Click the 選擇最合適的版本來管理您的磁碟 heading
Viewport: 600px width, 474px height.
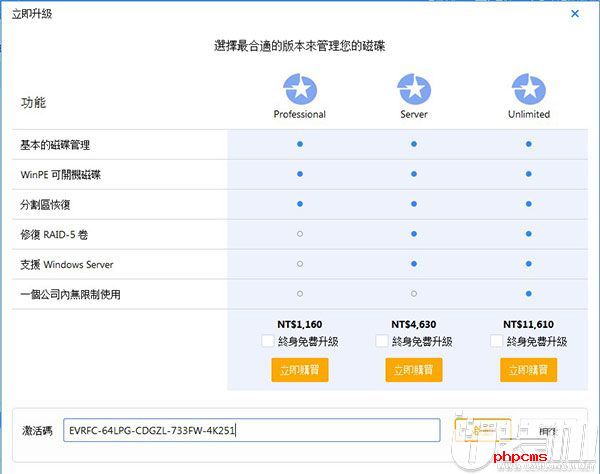300,46
